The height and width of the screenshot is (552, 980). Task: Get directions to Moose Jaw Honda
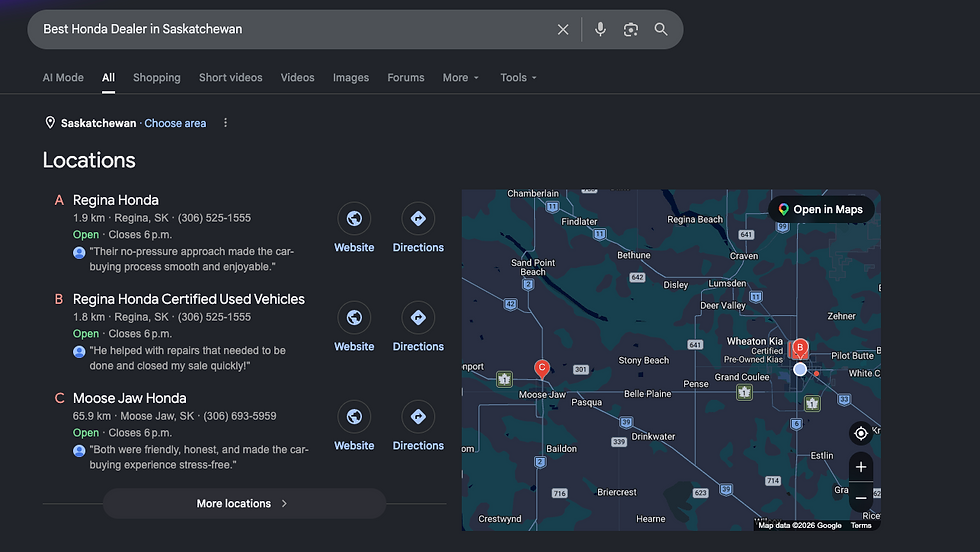click(x=418, y=416)
